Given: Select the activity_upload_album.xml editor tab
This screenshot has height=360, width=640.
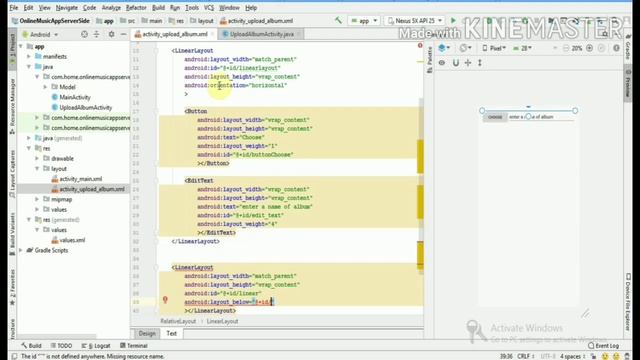Looking at the screenshot, I should pyautogui.click(x=175, y=34).
